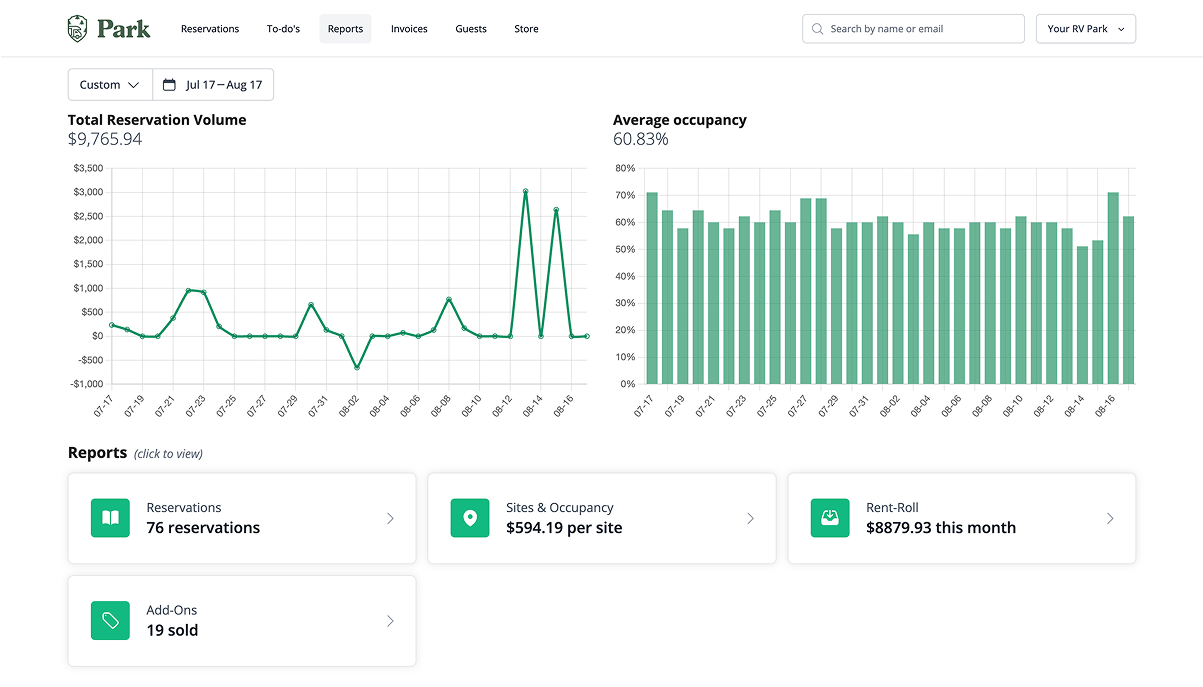Image resolution: width=1203 pixels, height=687 pixels.
Task: Go to the Invoices menu item
Action: click(x=409, y=29)
